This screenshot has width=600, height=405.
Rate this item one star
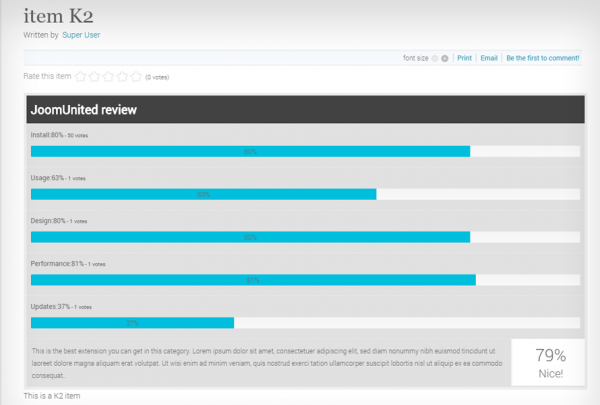coord(80,77)
